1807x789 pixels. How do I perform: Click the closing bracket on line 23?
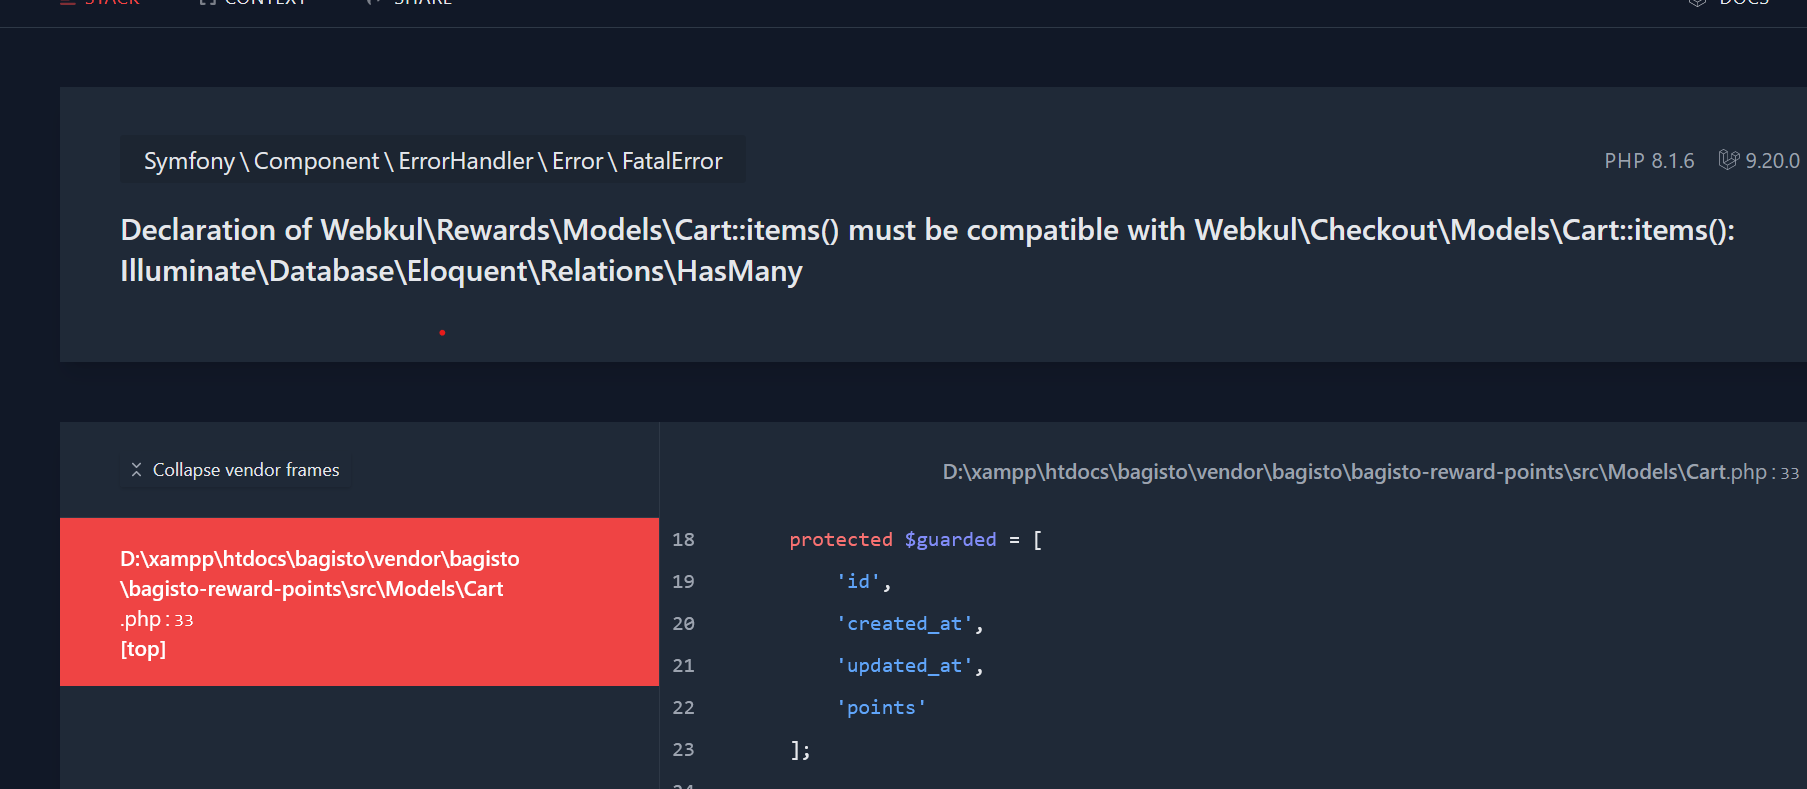[x=800, y=750]
